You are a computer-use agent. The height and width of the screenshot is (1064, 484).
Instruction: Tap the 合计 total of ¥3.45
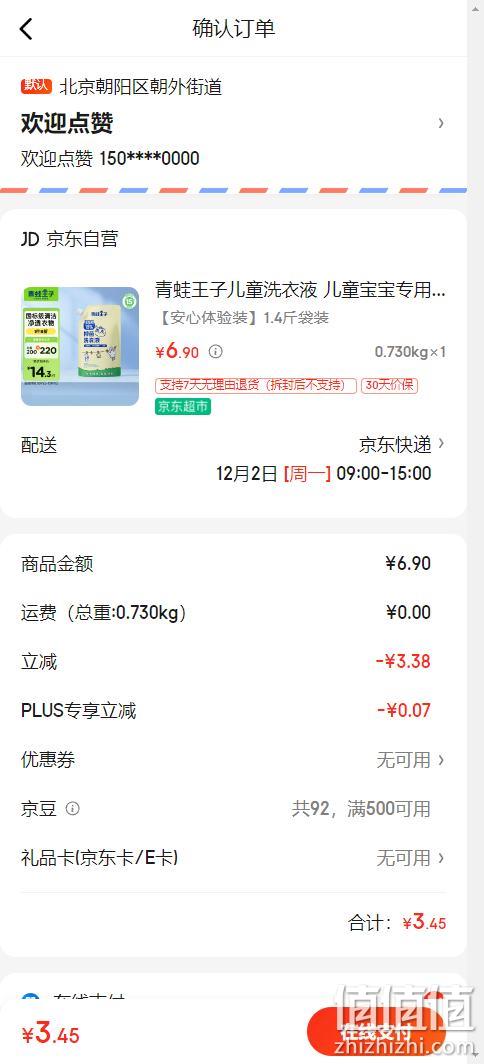click(x=397, y=922)
